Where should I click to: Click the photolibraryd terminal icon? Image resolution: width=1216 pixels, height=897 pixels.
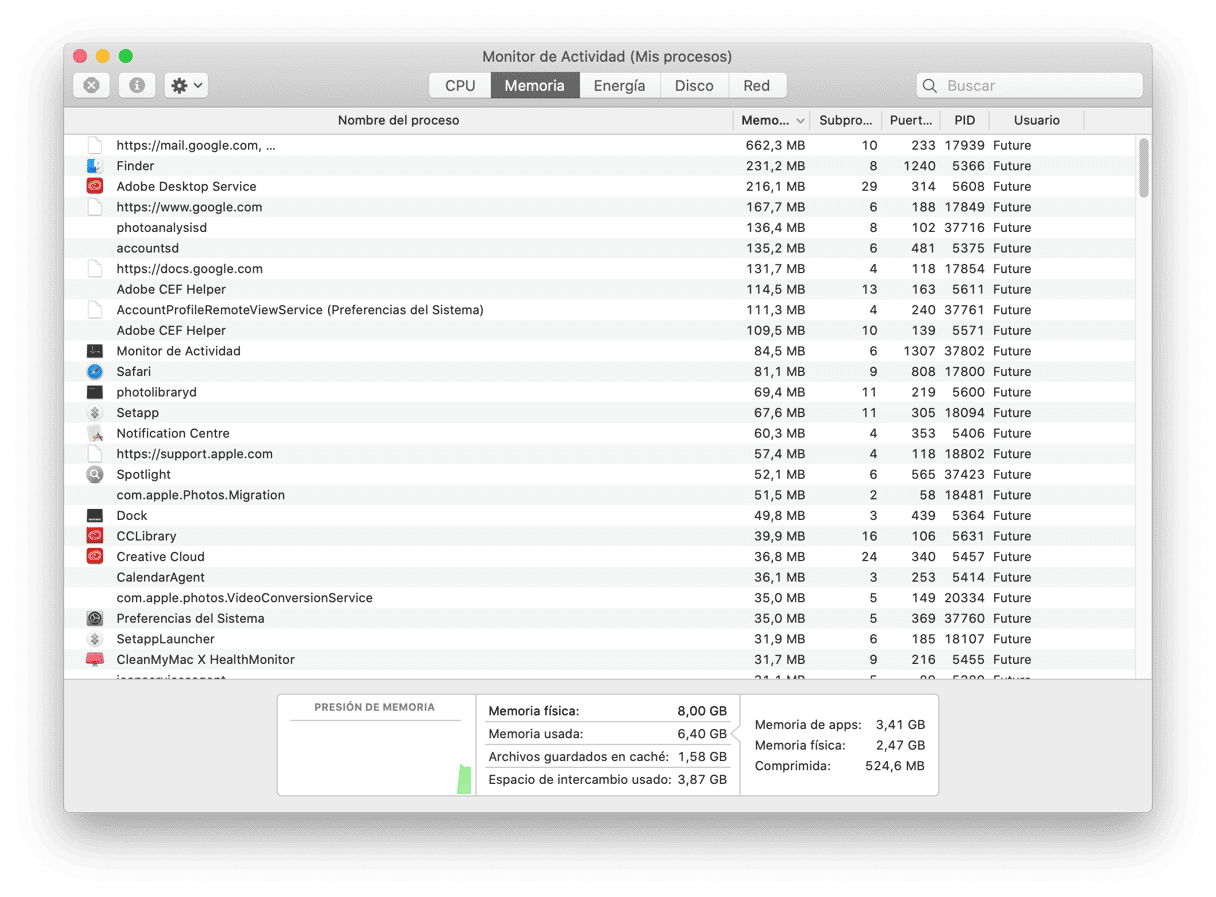tap(95, 392)
